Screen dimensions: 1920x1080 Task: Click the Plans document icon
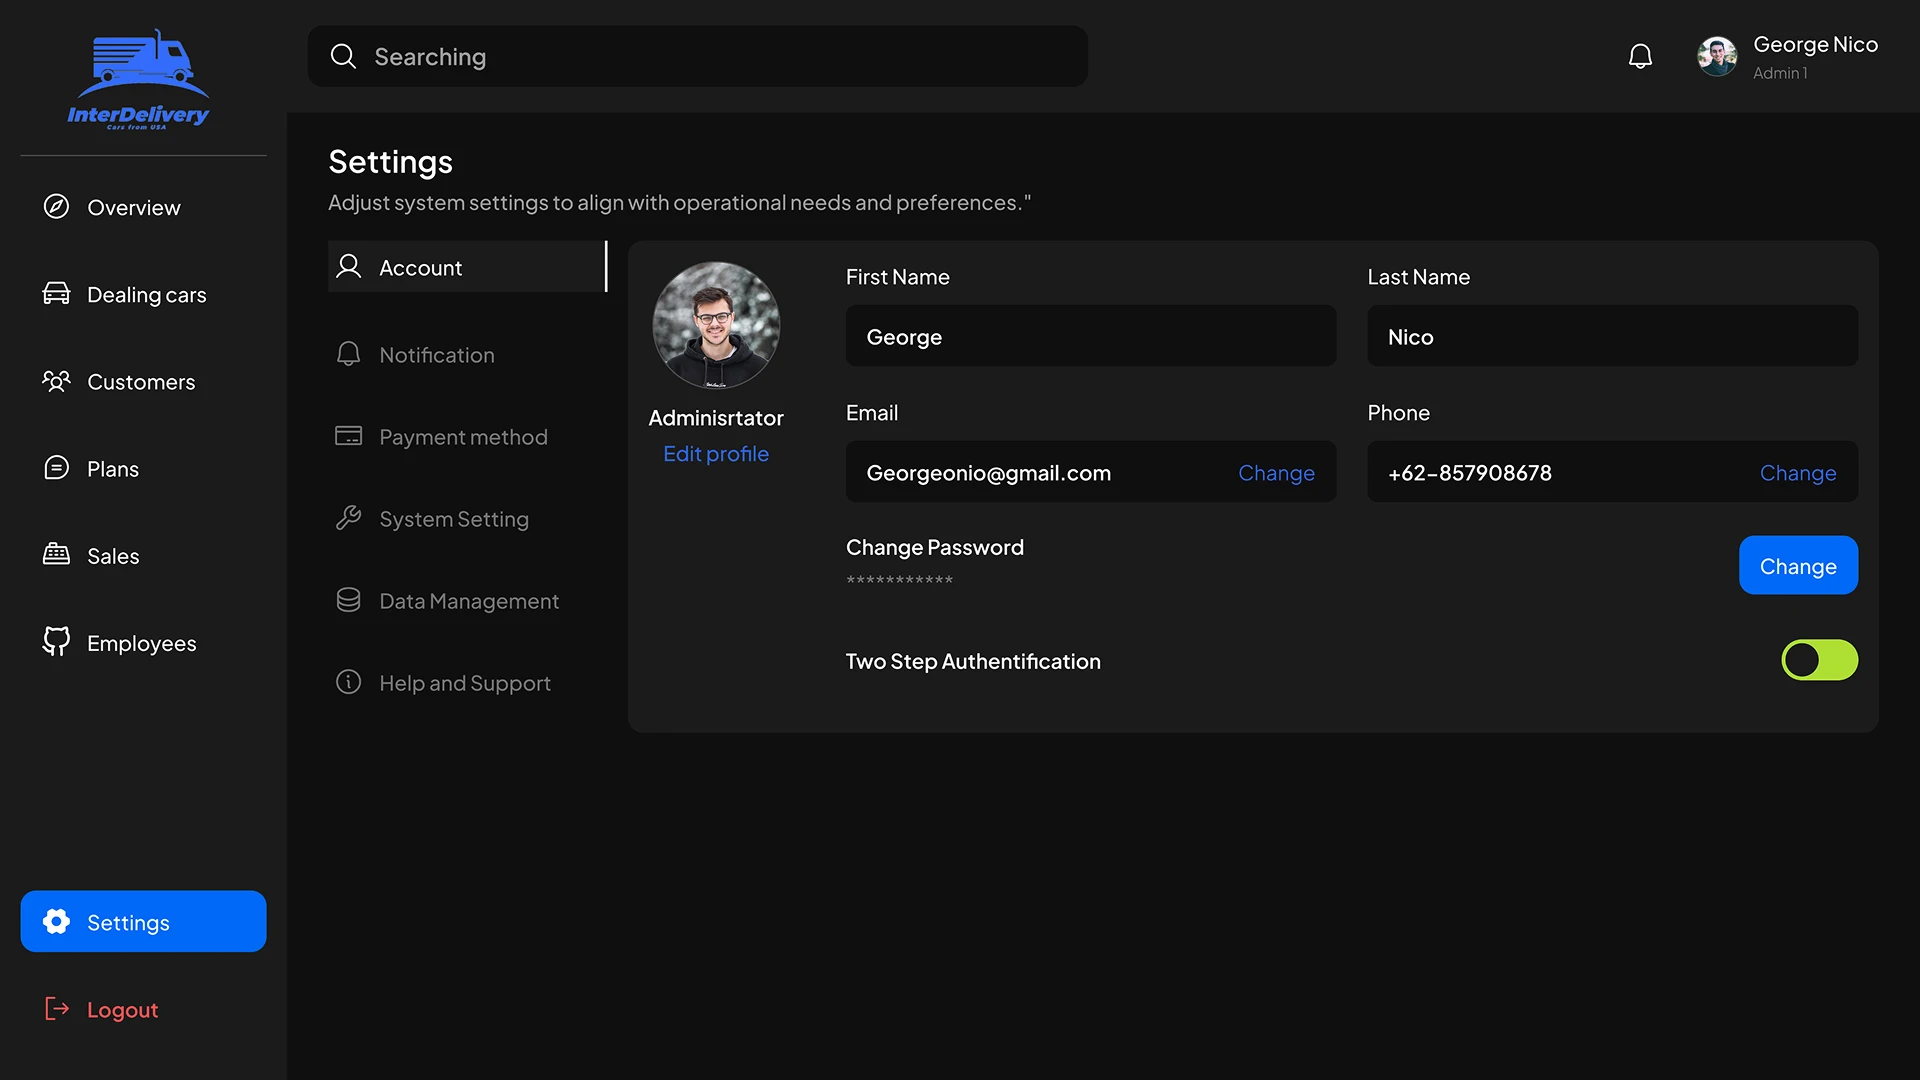pyautogui.click(x=56, y=467)
